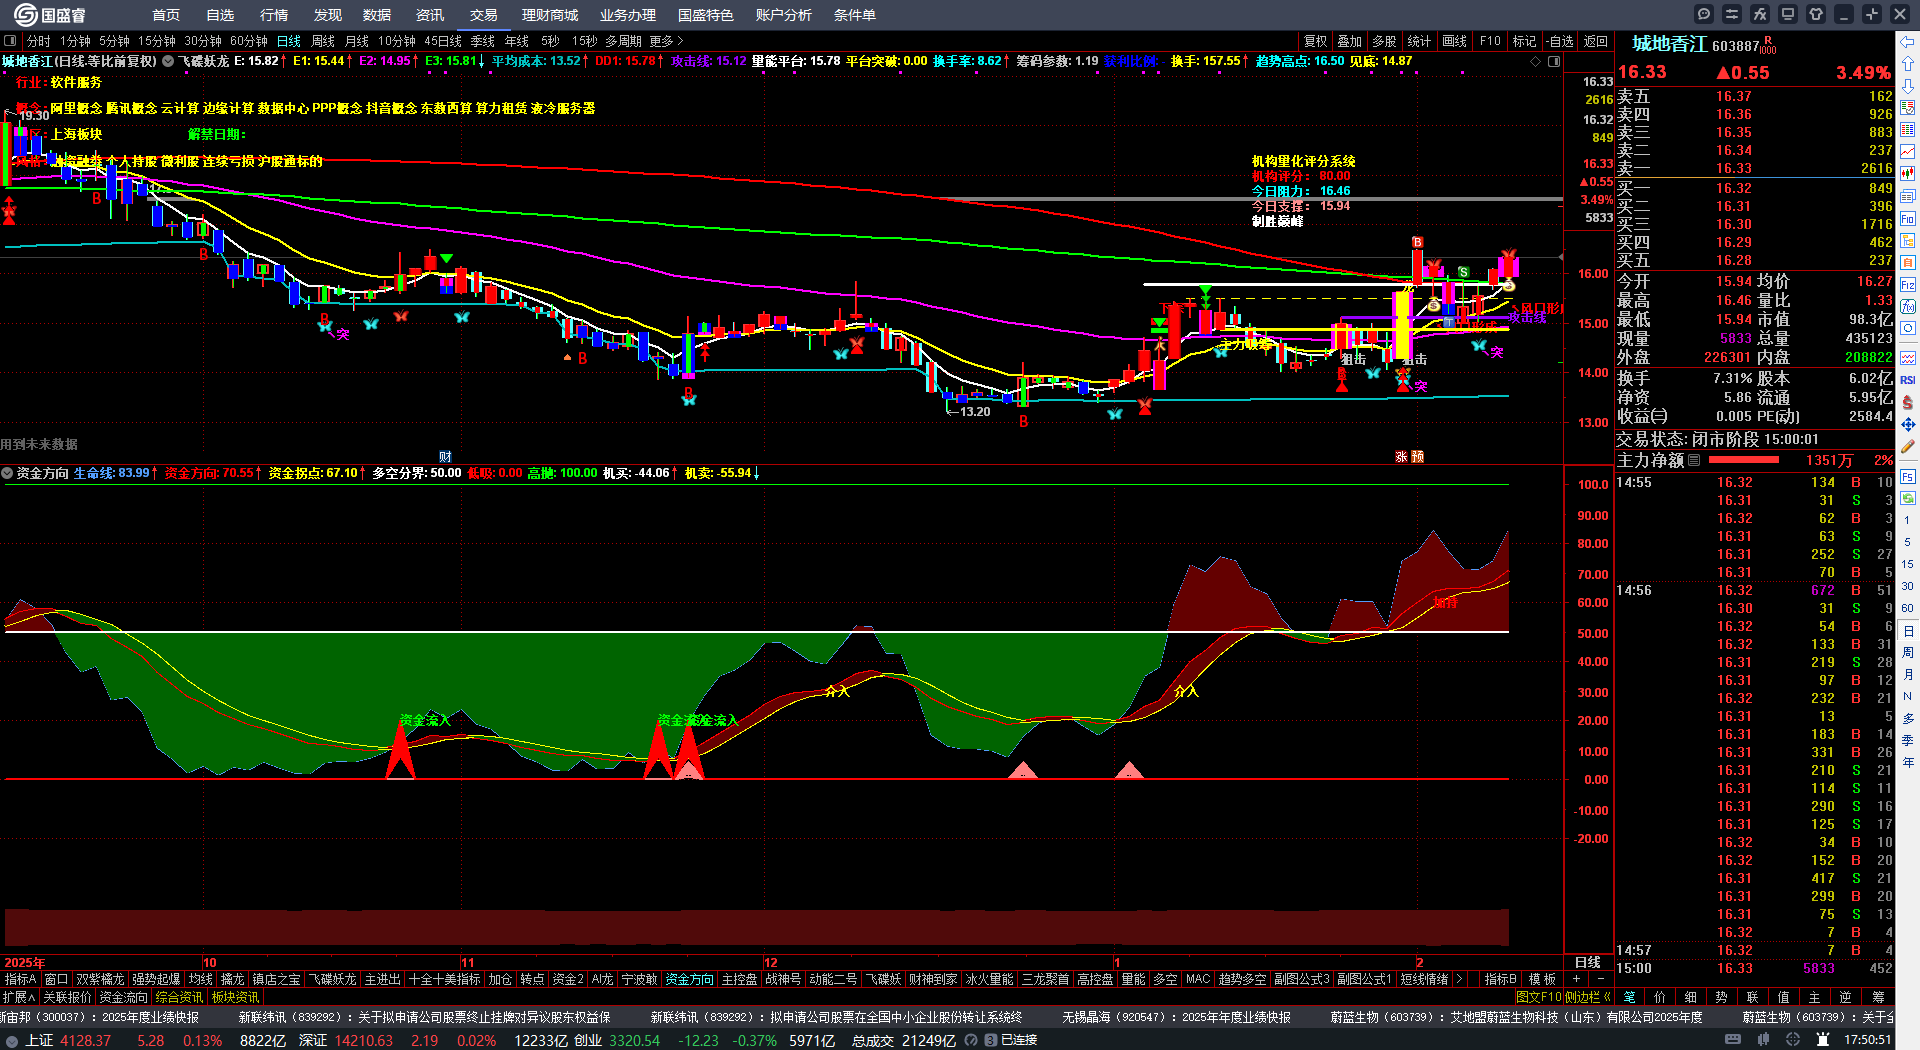Open the skin theme shirt icon

tap(1816, 14)
